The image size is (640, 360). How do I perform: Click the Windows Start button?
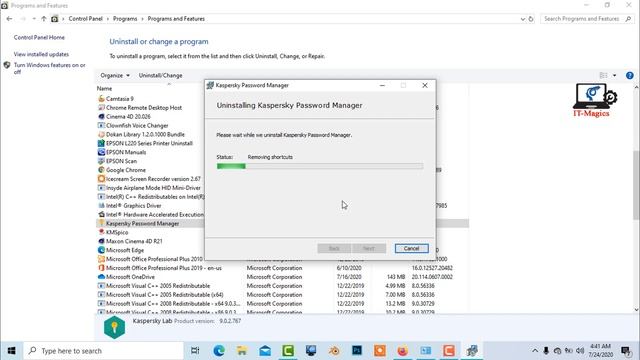11,351
